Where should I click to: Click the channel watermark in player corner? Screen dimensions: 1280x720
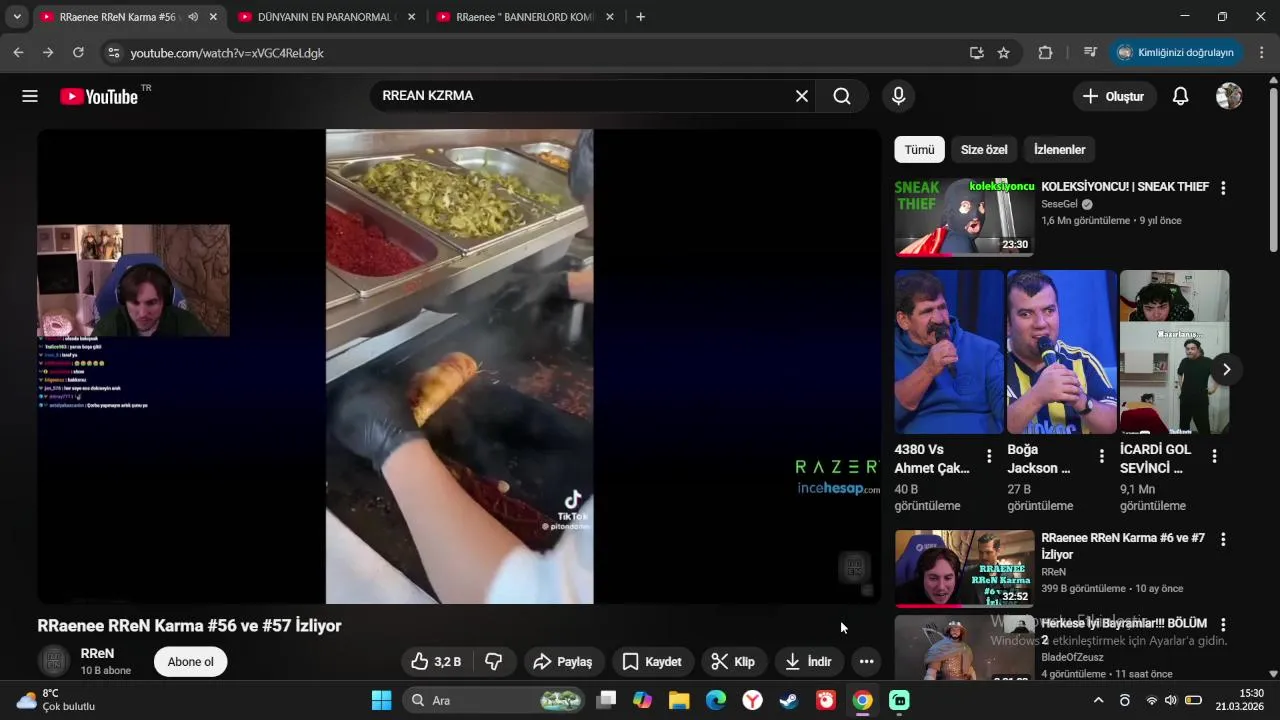tap(853, 568)
